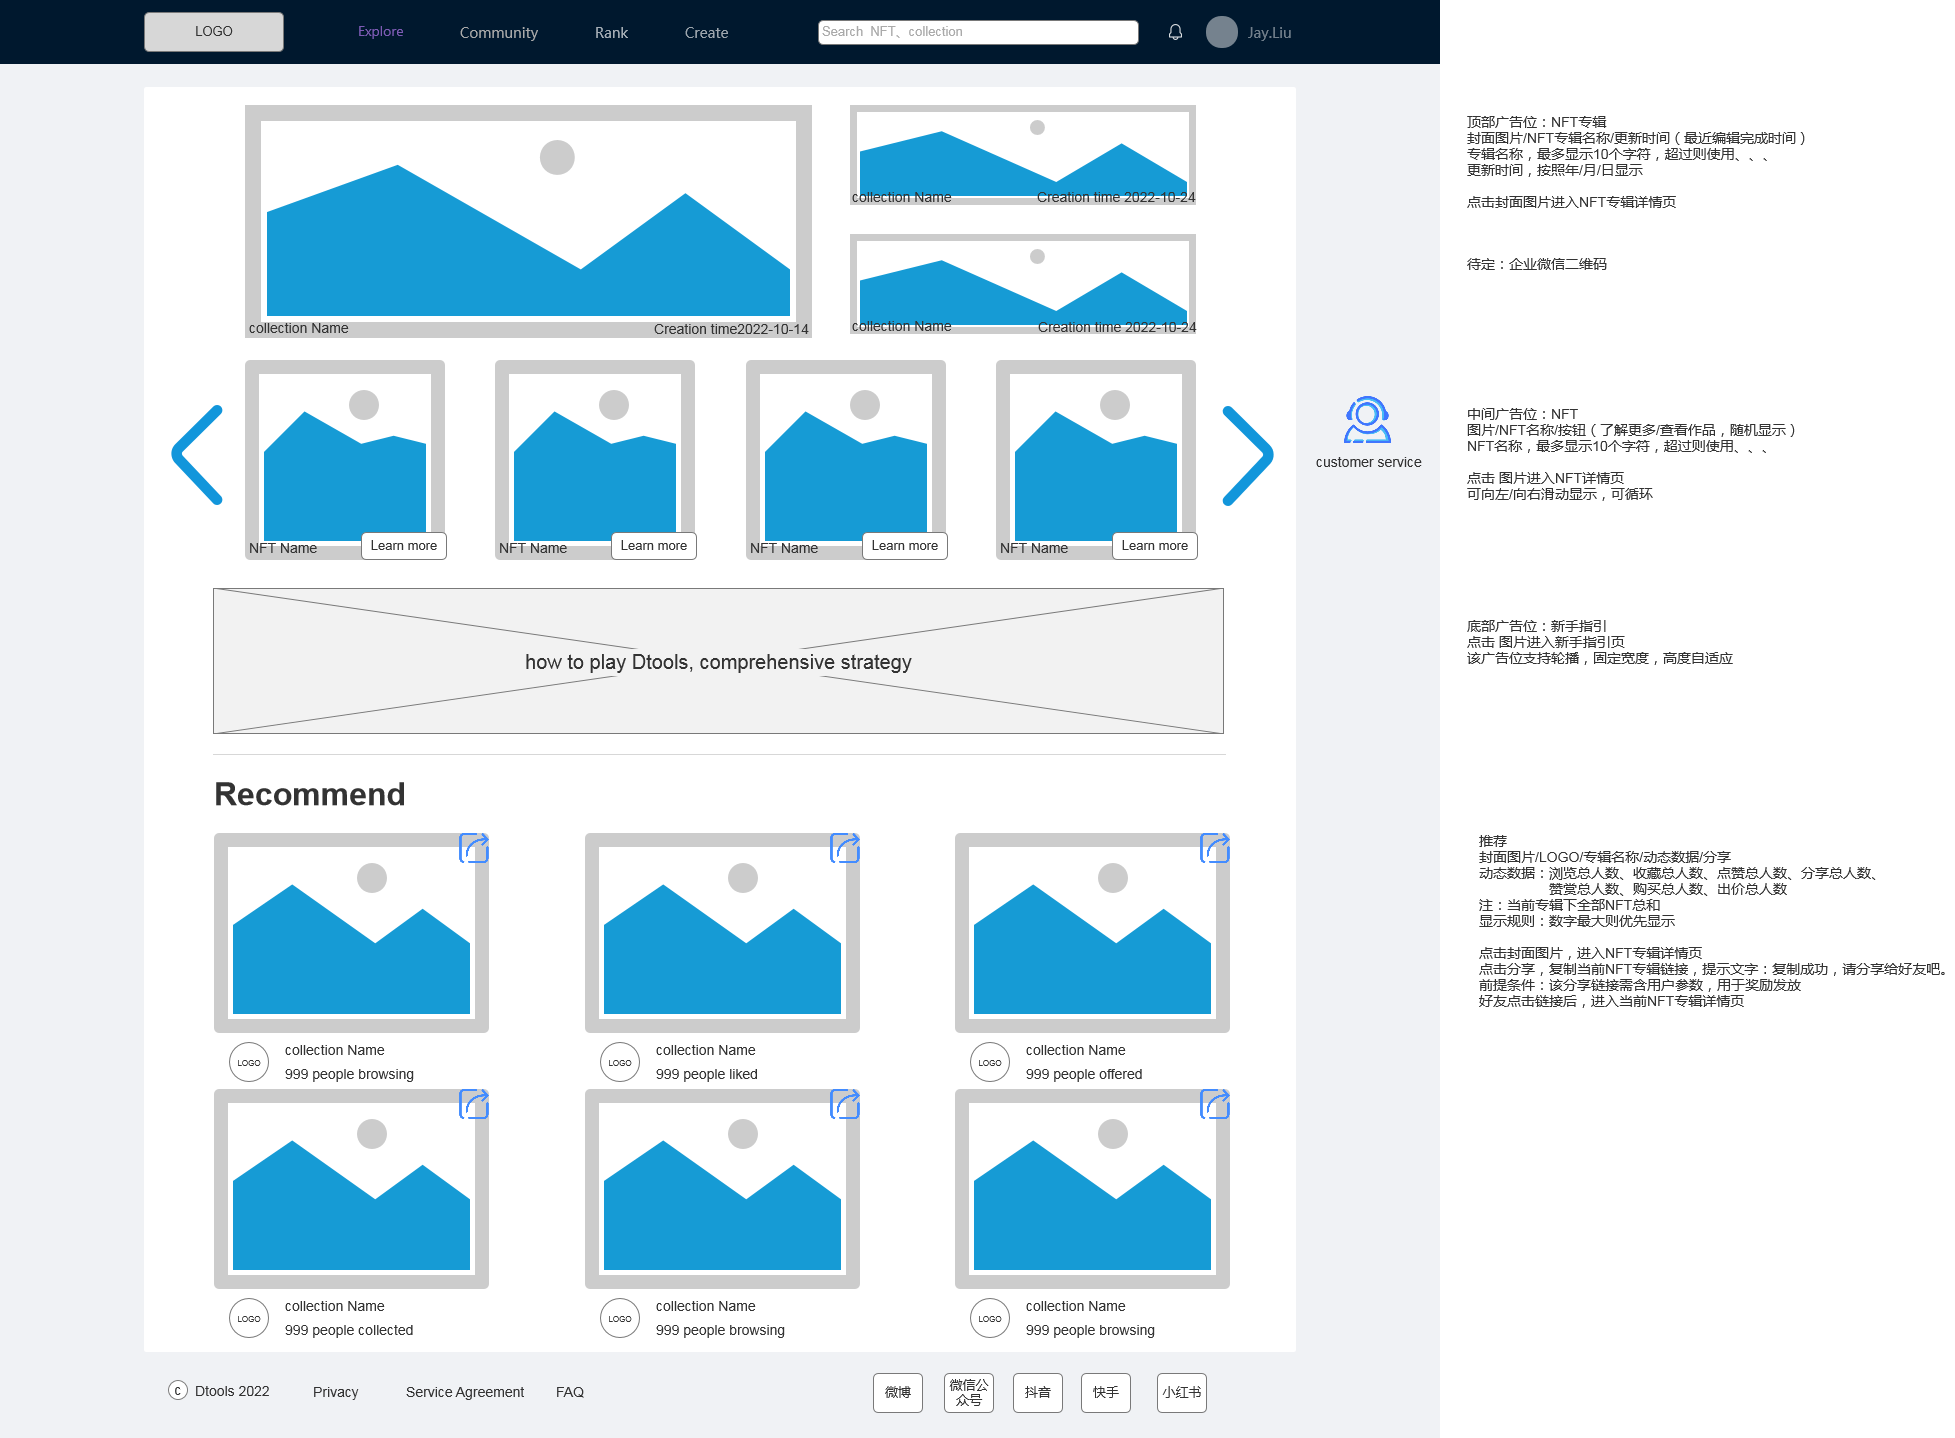The height and width of the screenshot is (1438, 1955).
Task: Click the LOGO circle of first recommended collection
Action: point(249,1062)
